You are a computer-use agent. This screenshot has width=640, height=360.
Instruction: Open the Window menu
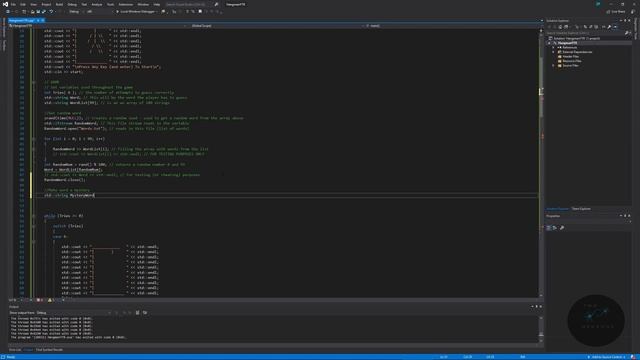(x=143, y=4)
